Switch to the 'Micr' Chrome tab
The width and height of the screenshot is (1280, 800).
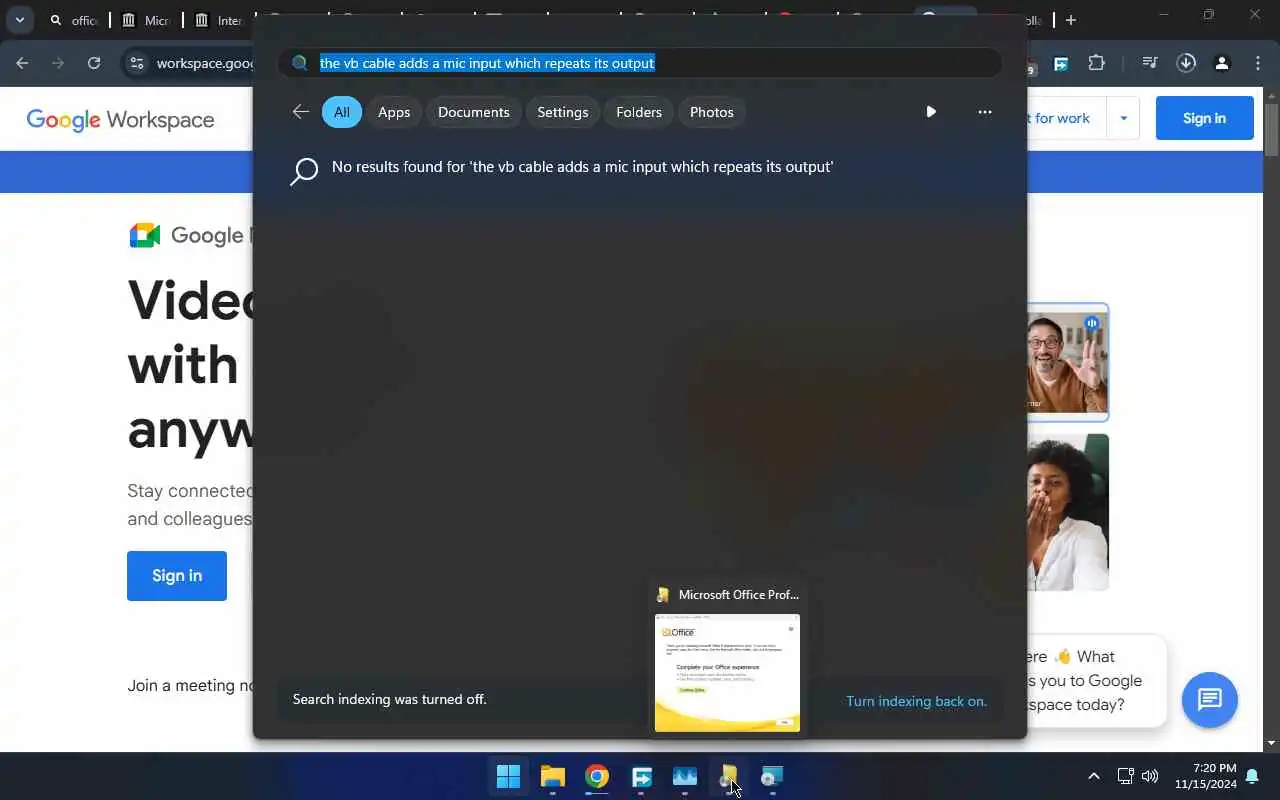point(146,20)
